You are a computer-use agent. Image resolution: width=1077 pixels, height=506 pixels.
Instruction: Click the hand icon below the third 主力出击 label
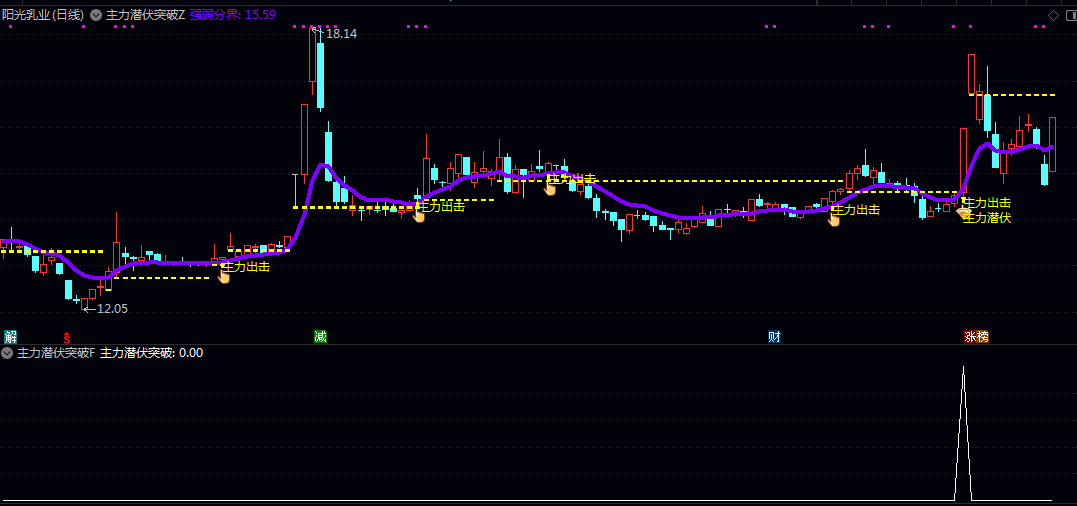point(550,188)
